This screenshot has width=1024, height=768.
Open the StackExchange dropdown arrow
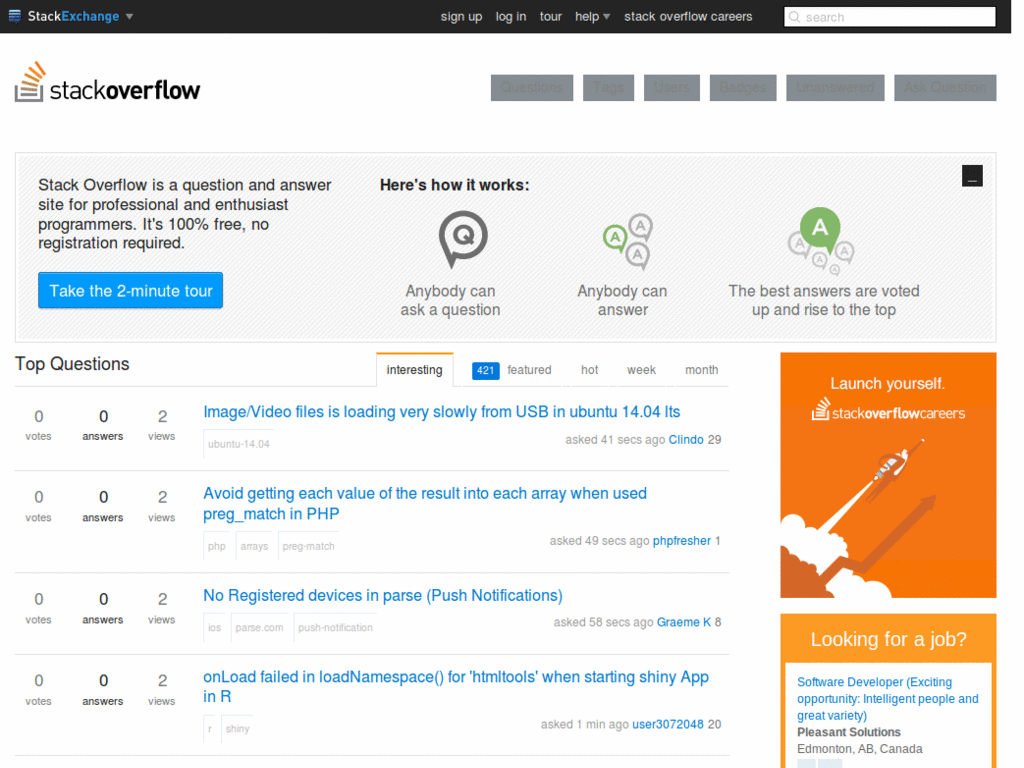129,16
